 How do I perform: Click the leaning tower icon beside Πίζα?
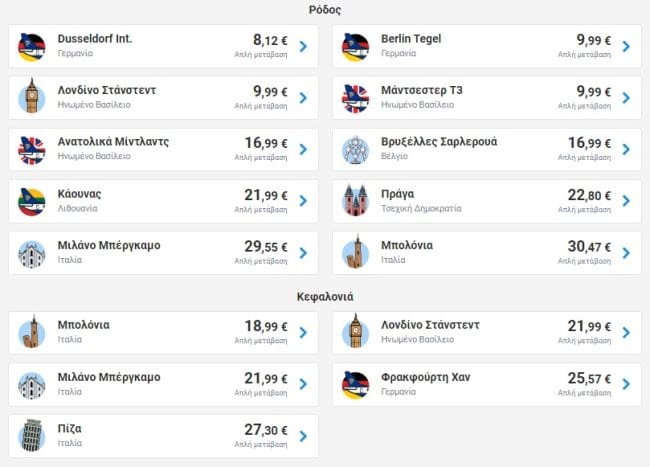tap(32, 436)
